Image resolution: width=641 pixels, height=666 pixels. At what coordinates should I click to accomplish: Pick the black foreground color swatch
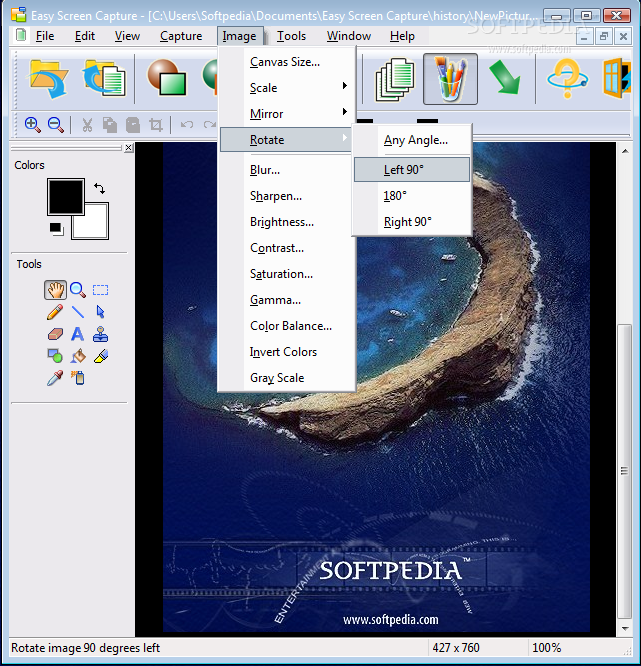65,197
